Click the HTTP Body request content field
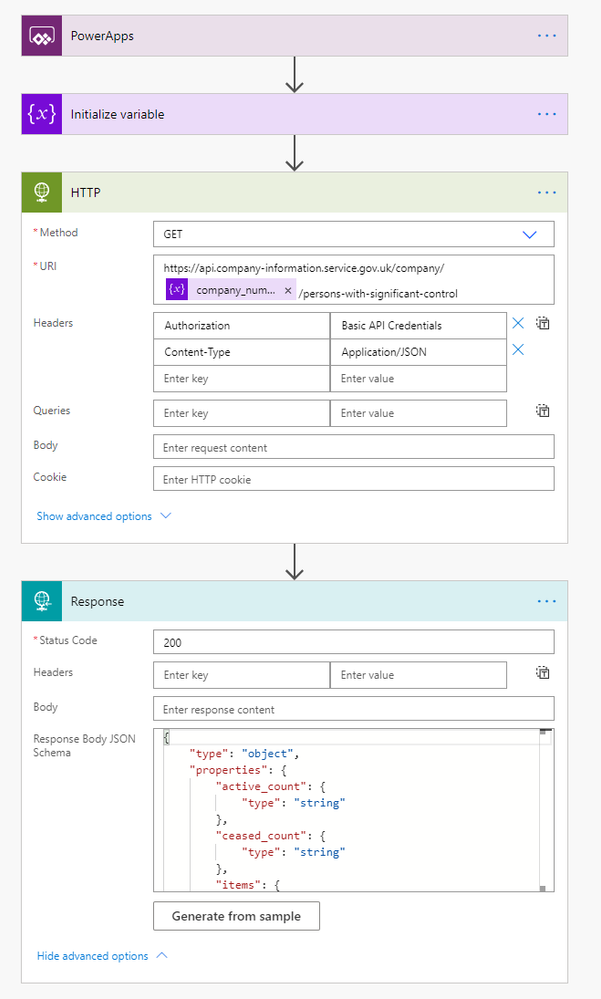Image resolution: width=601 pixels, height=999 pixels. tap(354, 447)
